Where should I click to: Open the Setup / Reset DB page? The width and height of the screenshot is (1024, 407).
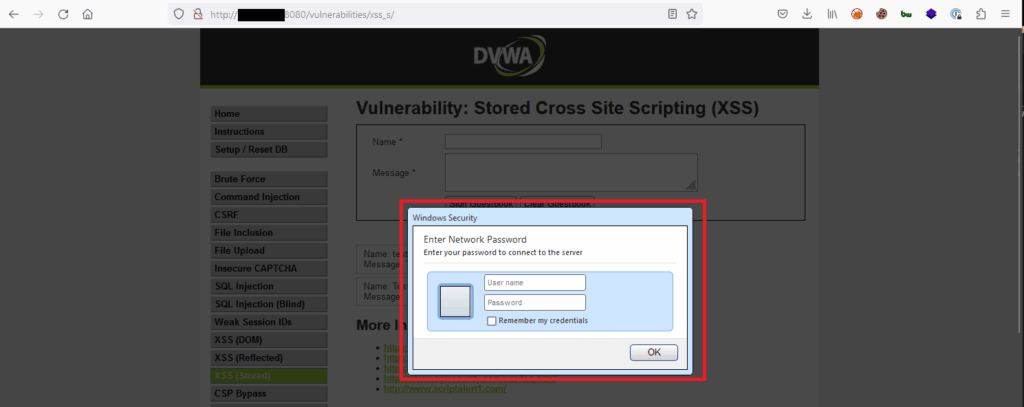[269, 150]
